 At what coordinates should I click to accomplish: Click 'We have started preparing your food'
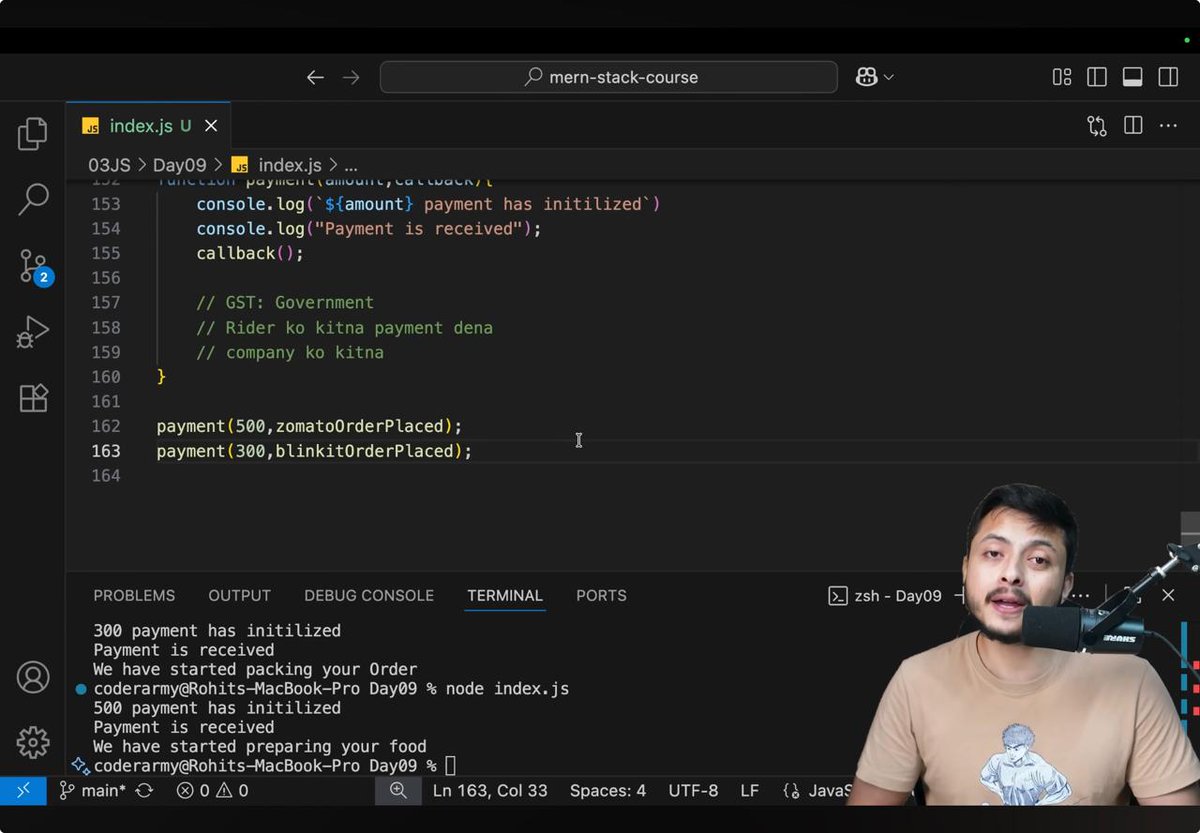260,747
